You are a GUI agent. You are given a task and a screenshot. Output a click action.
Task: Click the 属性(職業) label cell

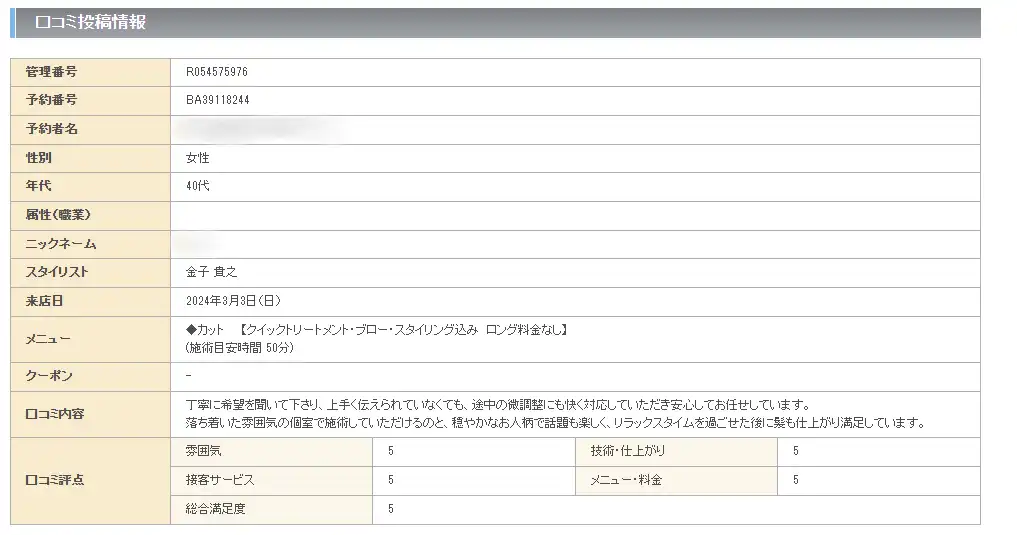coord(90,215)
